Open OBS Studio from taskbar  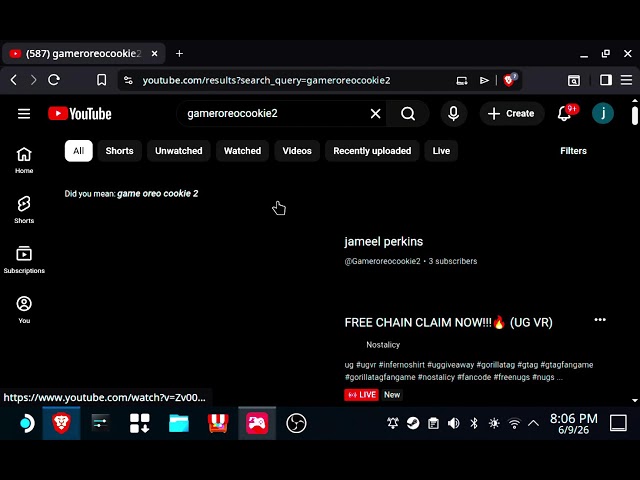tap(296, 423)
